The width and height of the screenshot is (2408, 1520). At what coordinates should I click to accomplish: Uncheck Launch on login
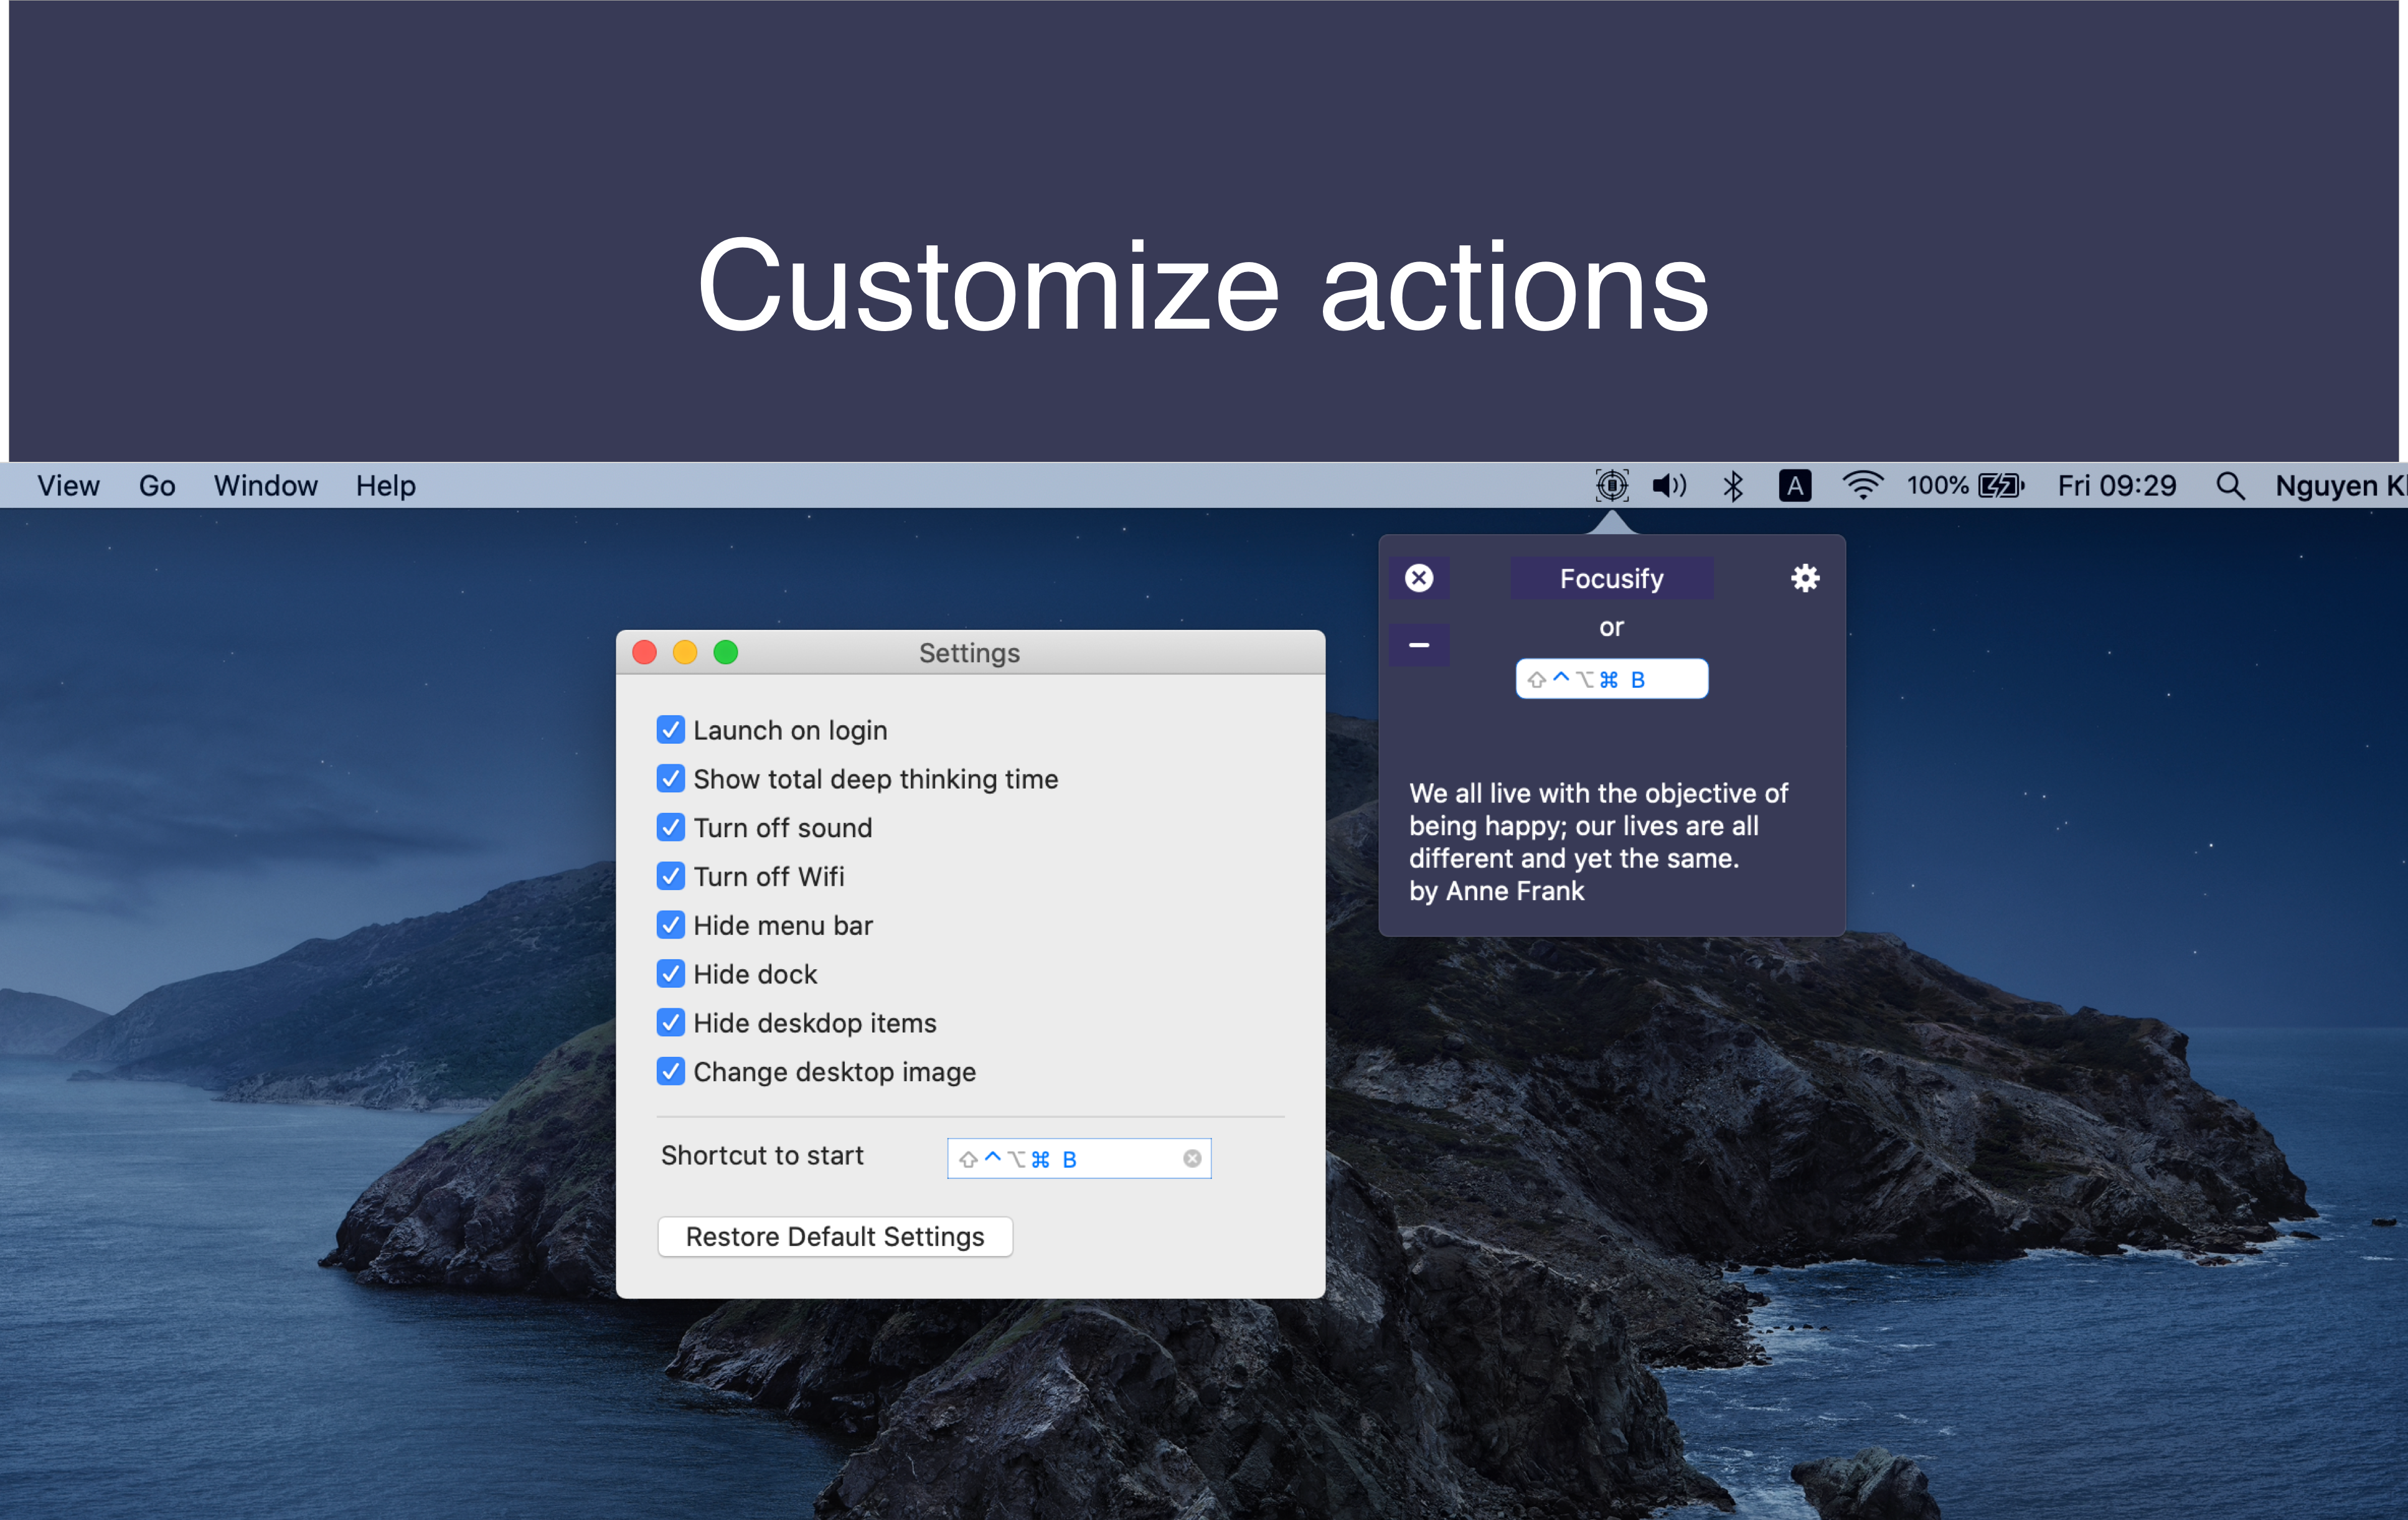click(670, 730)
